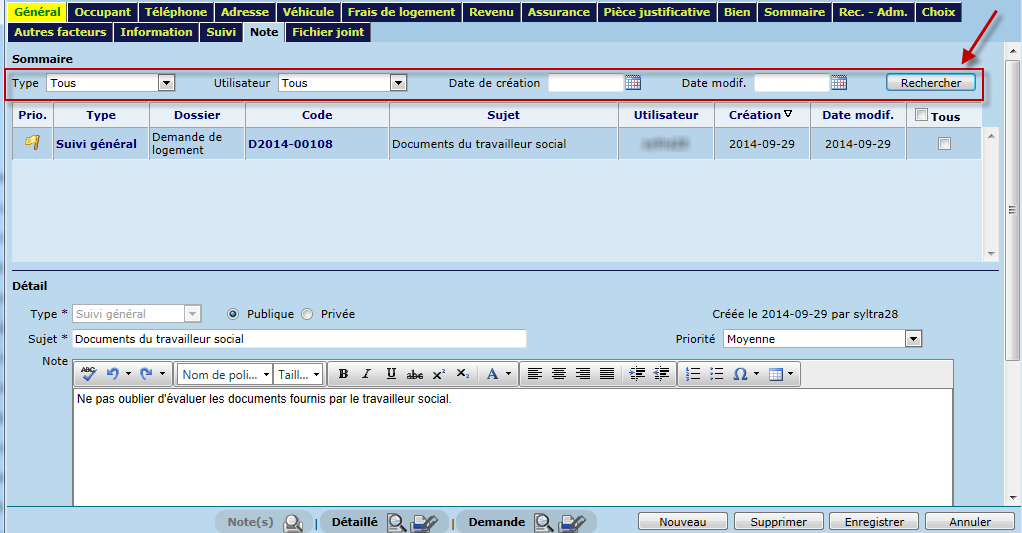Click the spell check icon in note toolbar
The width and height of the screenshot is (1022, 533).
[x=88, y=374]
